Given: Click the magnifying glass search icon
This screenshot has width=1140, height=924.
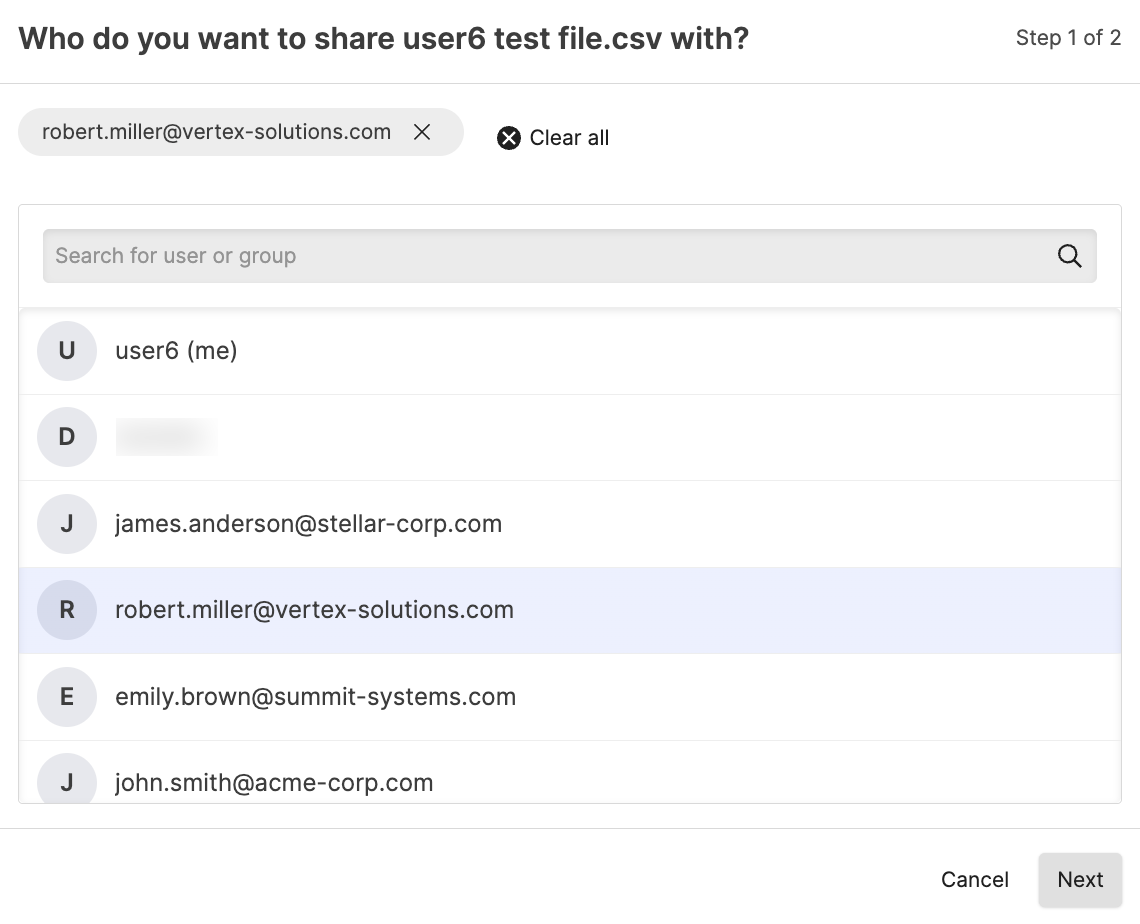Looking at the screenshot, I should click(1069, 256).
